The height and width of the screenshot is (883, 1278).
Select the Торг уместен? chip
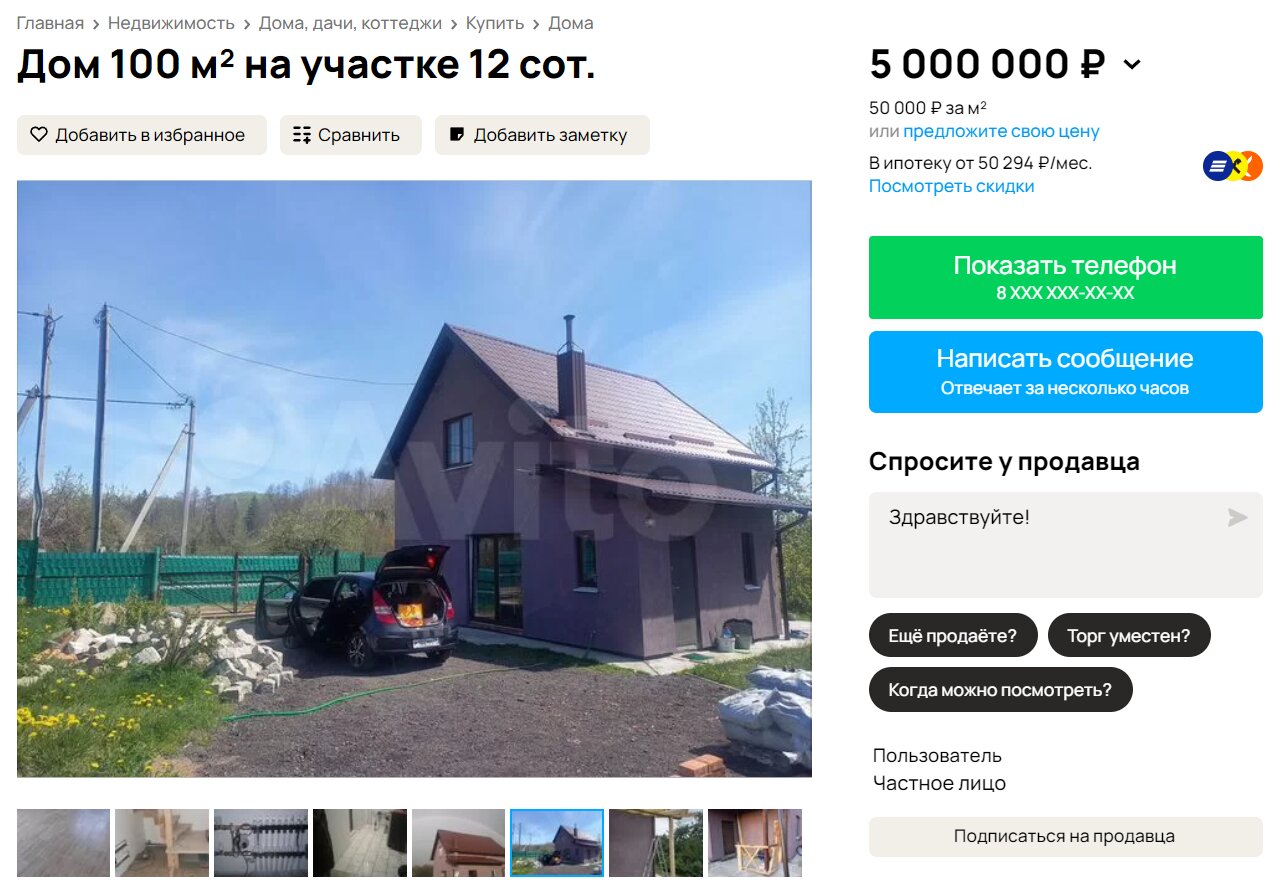[1129, 635]
